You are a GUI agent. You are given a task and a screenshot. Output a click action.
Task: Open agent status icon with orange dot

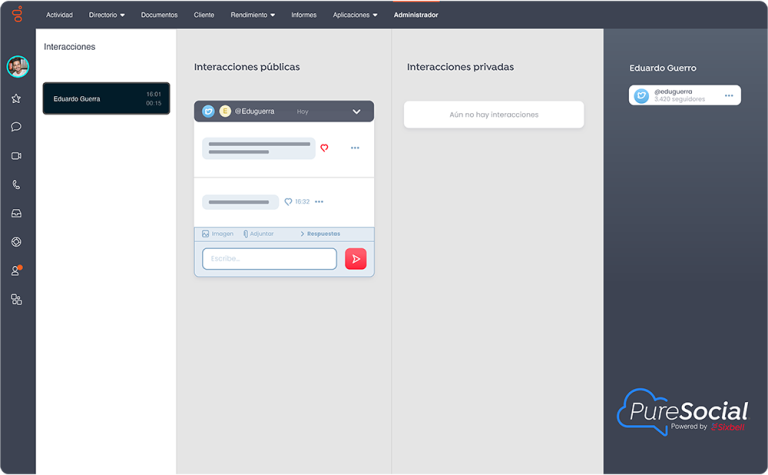point(17,270)
